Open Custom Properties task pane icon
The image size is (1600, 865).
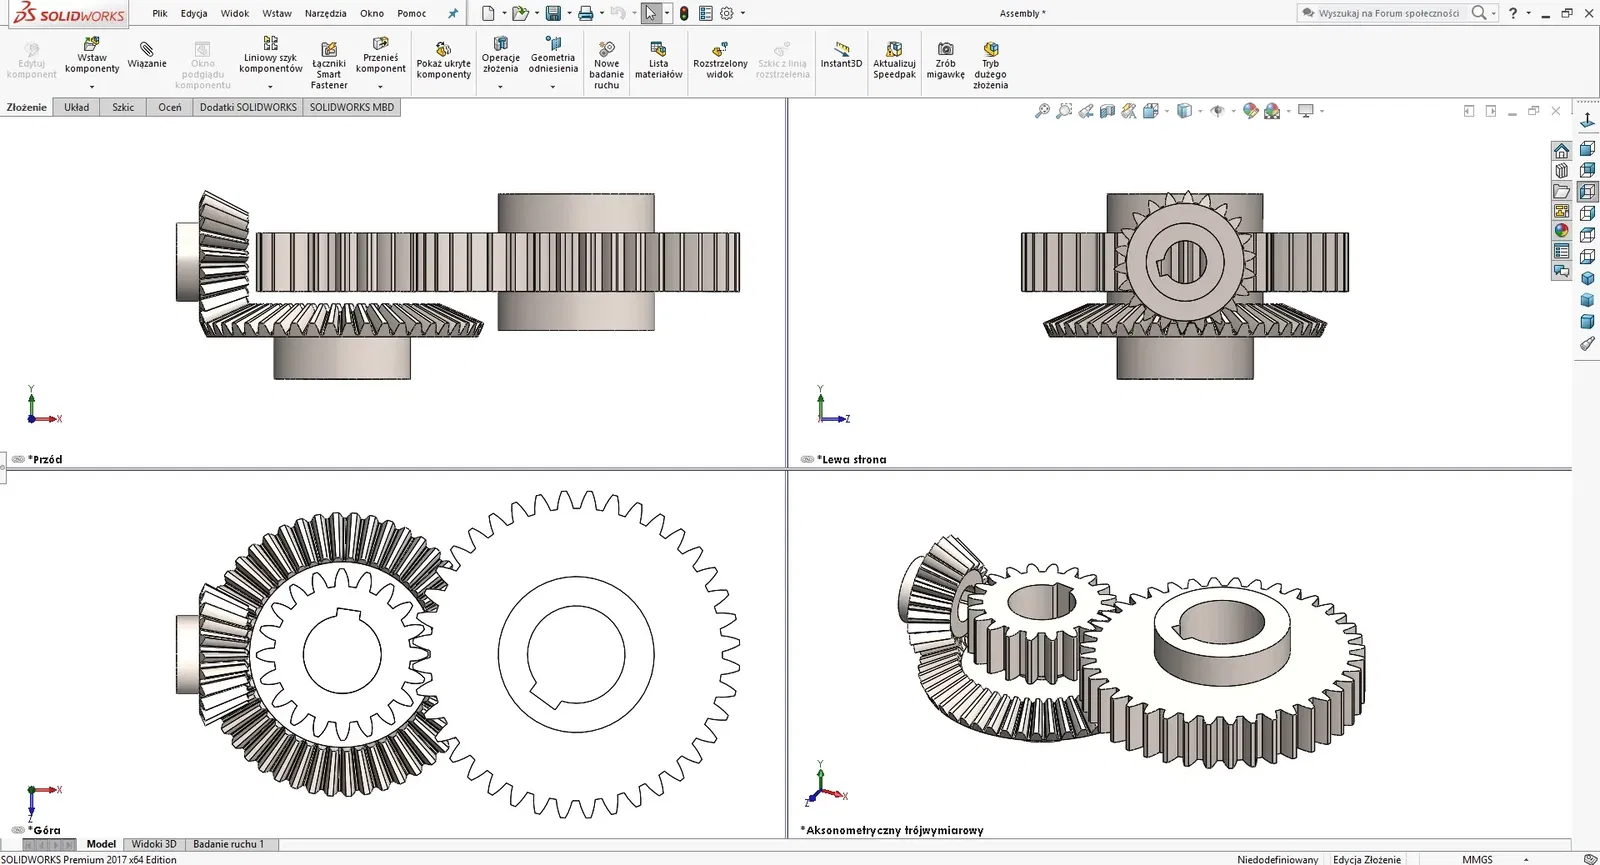[x=1561, y=251]
